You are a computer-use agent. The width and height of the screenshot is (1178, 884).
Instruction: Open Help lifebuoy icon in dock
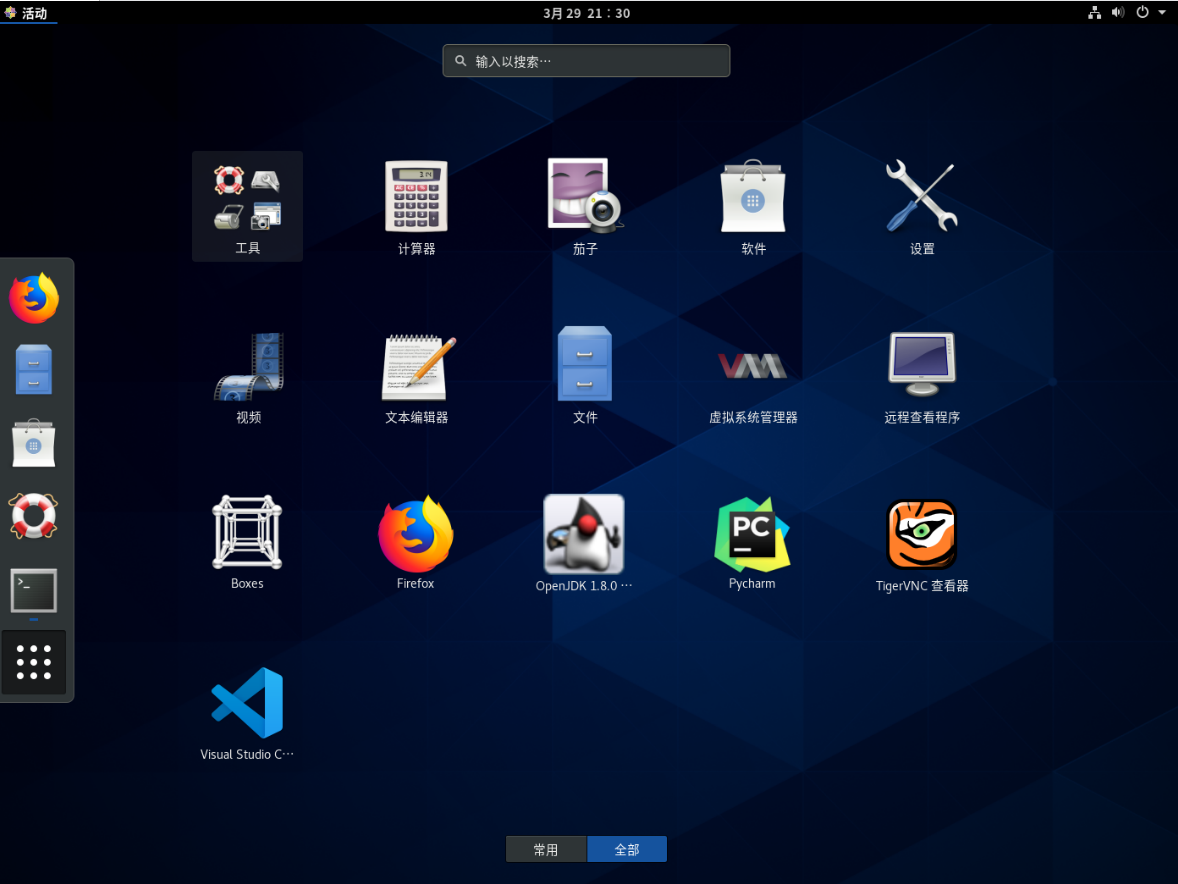pyautogui.click(x=34, y=516)
